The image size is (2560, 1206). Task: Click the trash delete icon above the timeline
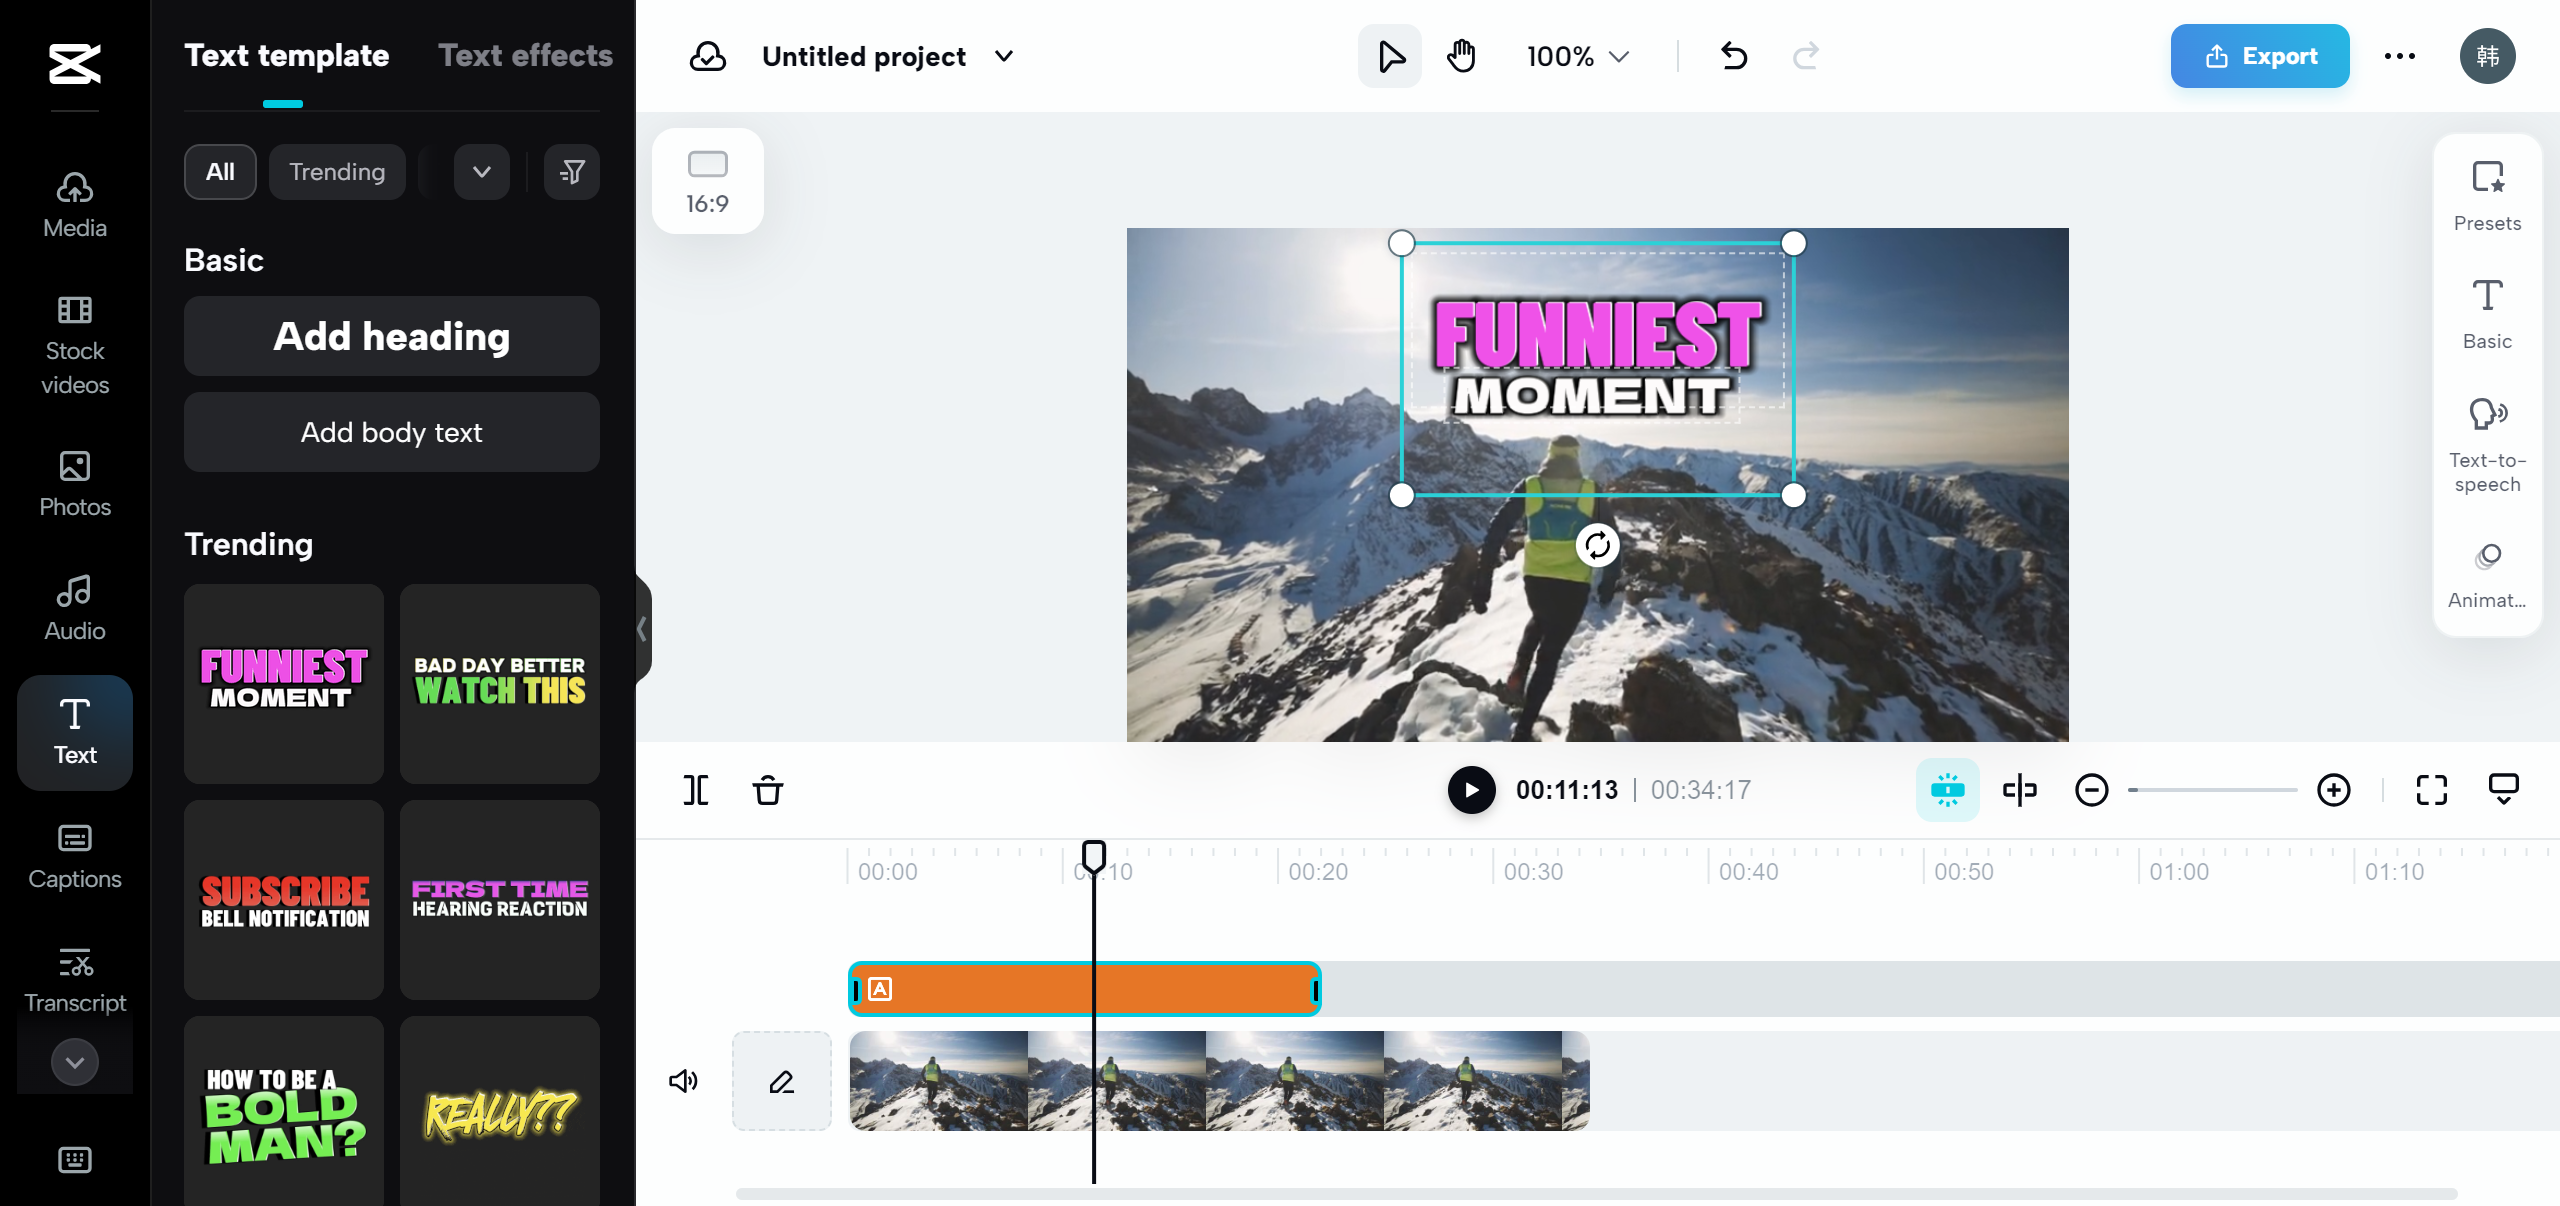(x=767, y=790)
